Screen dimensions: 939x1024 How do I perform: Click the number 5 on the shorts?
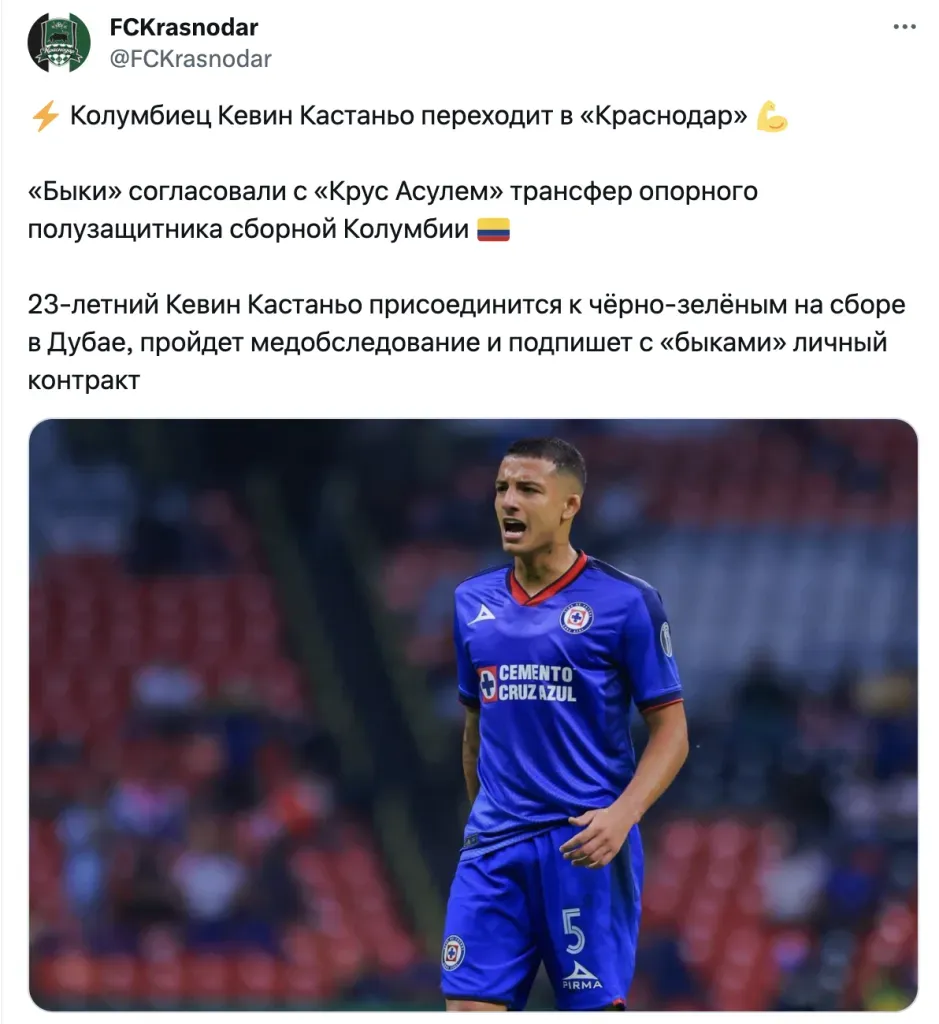(x=573, y=930)
